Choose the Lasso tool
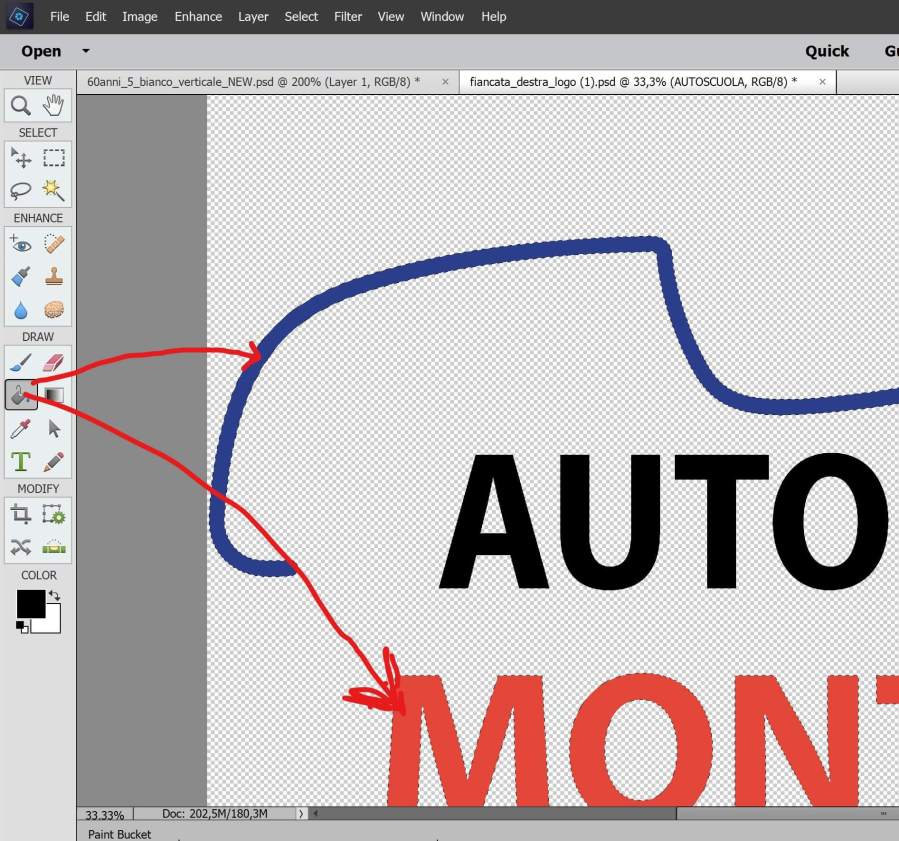The height and width of the screenshot is (841, 899). click(x=21, y=190)
